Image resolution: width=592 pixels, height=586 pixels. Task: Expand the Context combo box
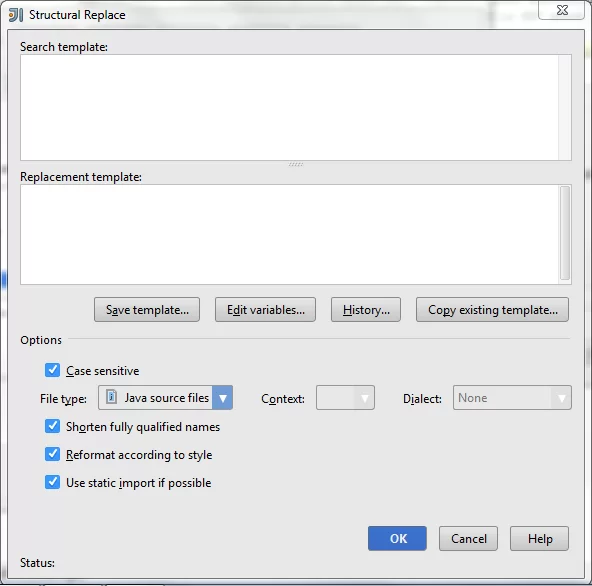click(x=345, y=398)
